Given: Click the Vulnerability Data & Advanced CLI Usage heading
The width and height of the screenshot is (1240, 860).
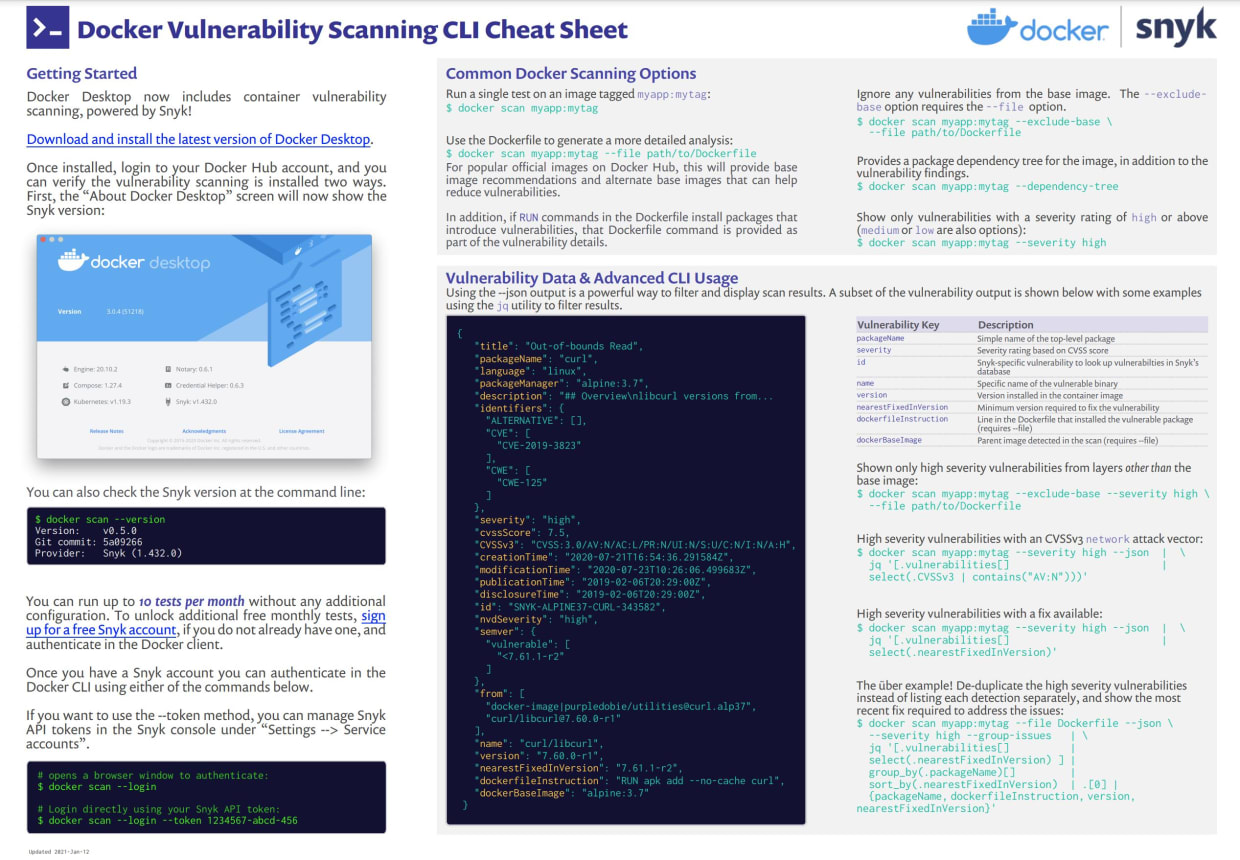Looking at the screenshot, I should pos(592,278).
